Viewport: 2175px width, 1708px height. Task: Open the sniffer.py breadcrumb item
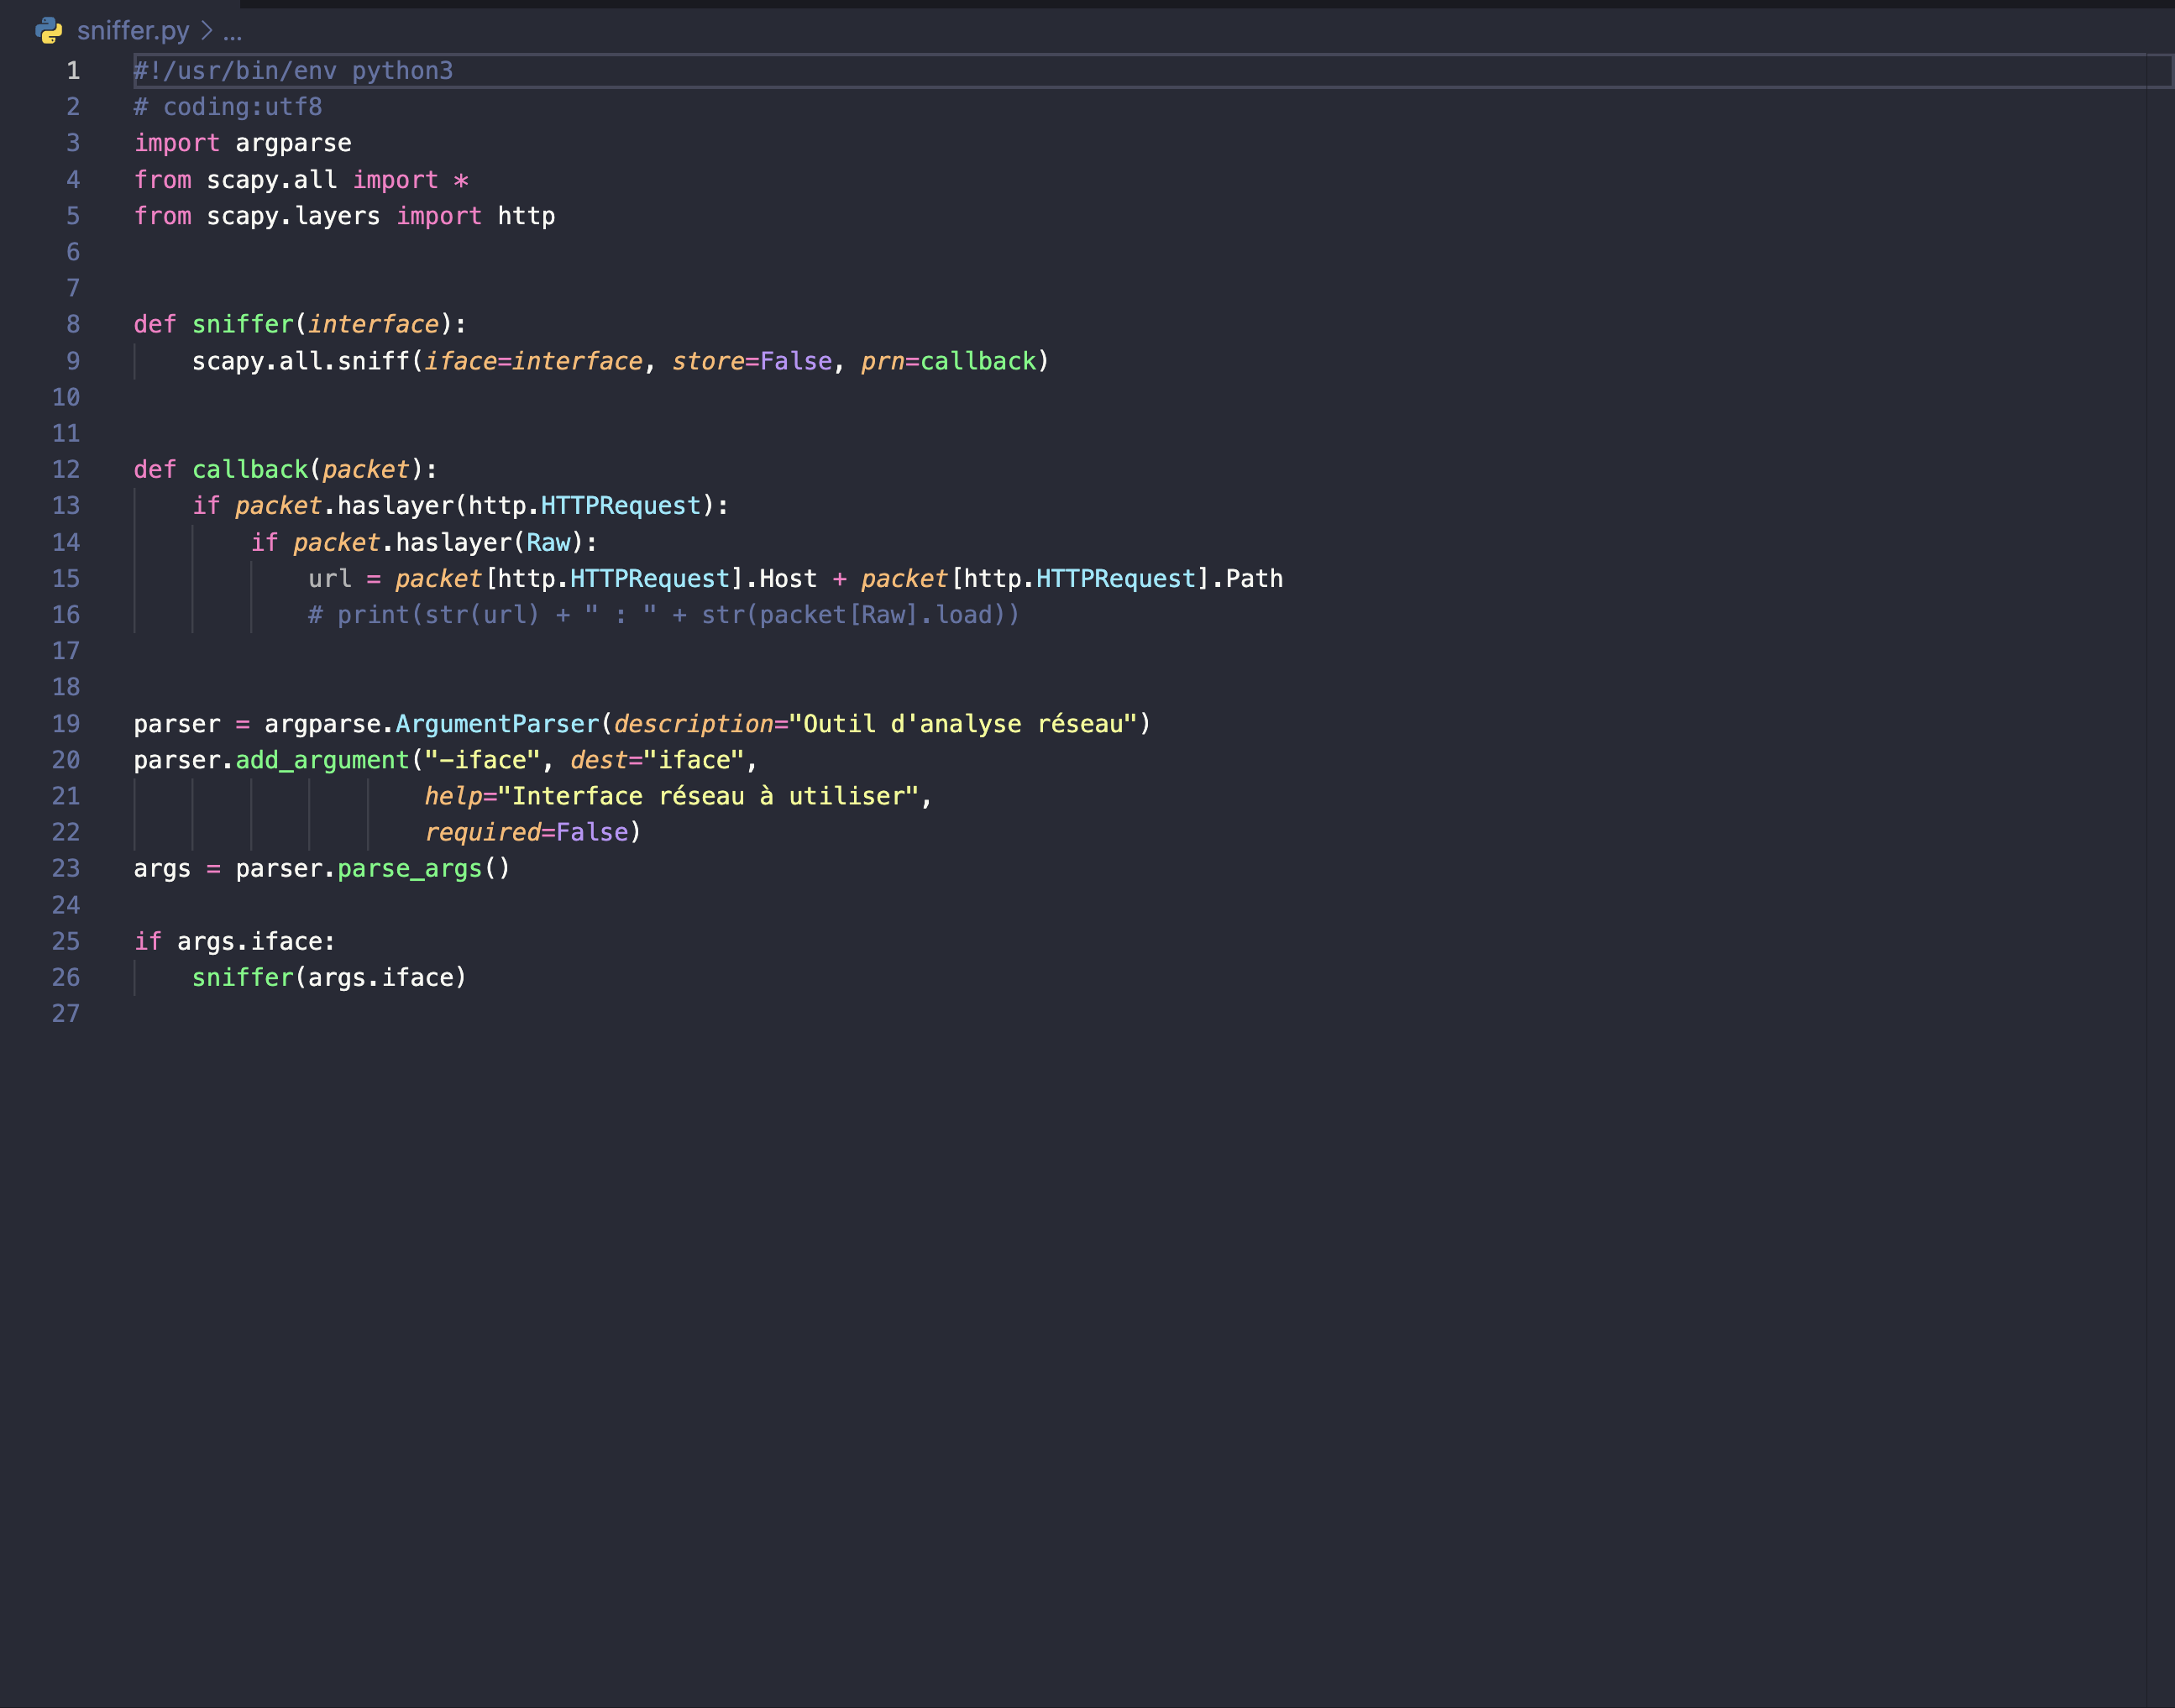pyautogui.click(x=133, y=31)
